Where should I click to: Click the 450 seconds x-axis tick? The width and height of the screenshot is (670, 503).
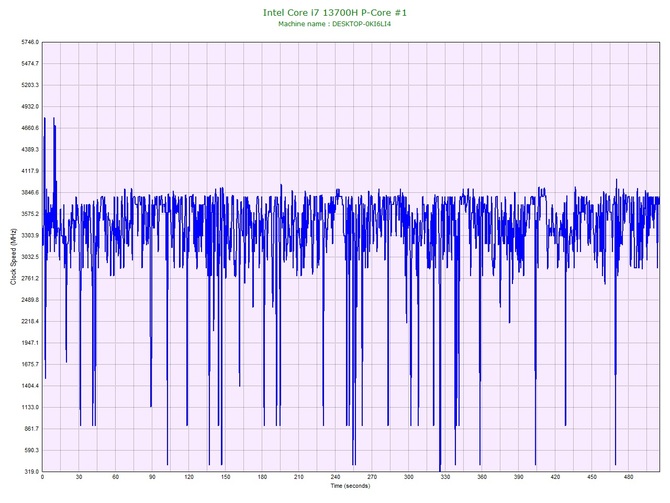tap(592, 477)
